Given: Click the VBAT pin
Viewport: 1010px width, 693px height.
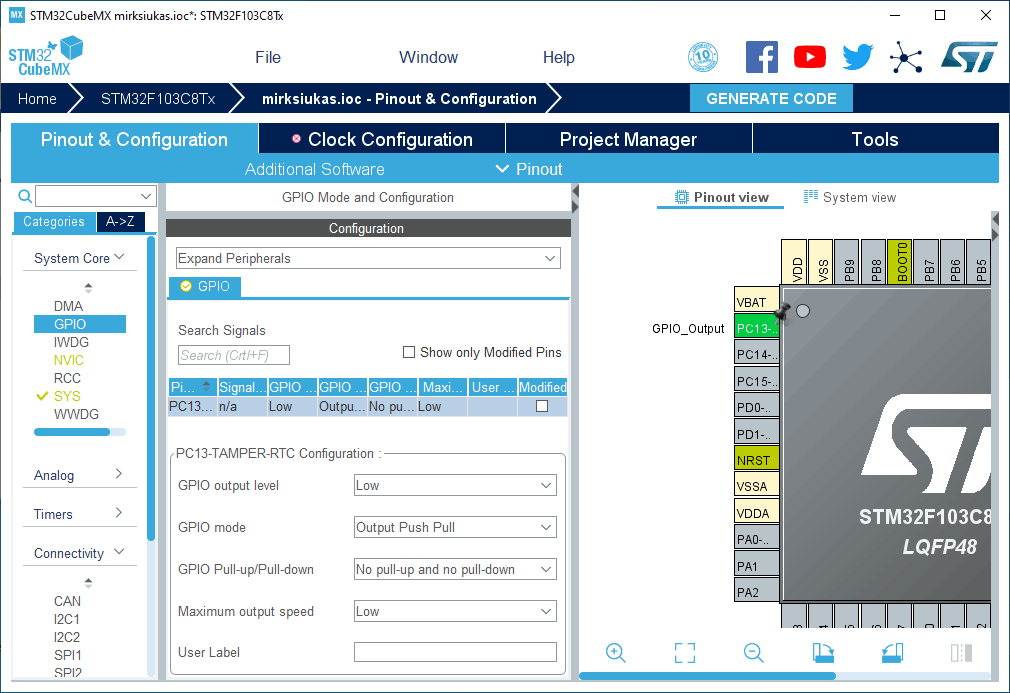Looking at the screenshot, I should pos(757,301).
